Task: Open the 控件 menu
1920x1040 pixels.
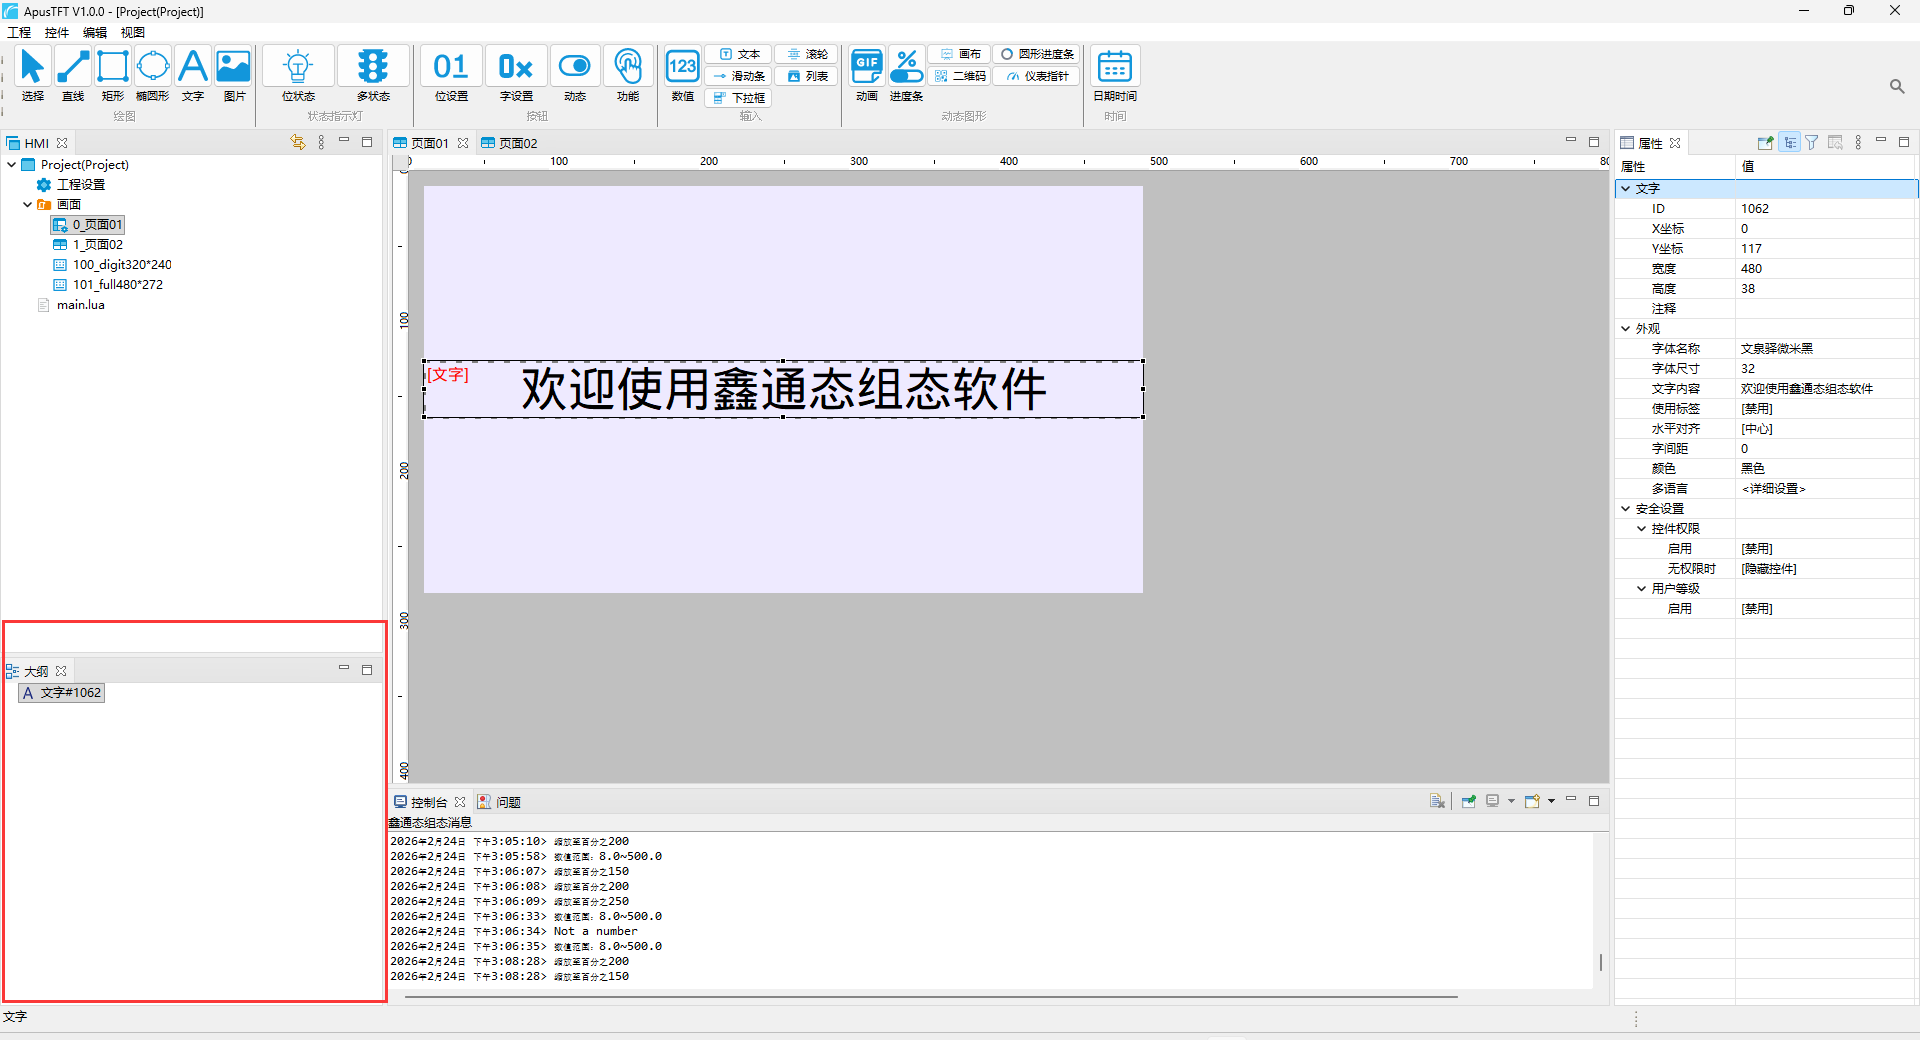Action: pyautogui.click(x=57, y=33)
